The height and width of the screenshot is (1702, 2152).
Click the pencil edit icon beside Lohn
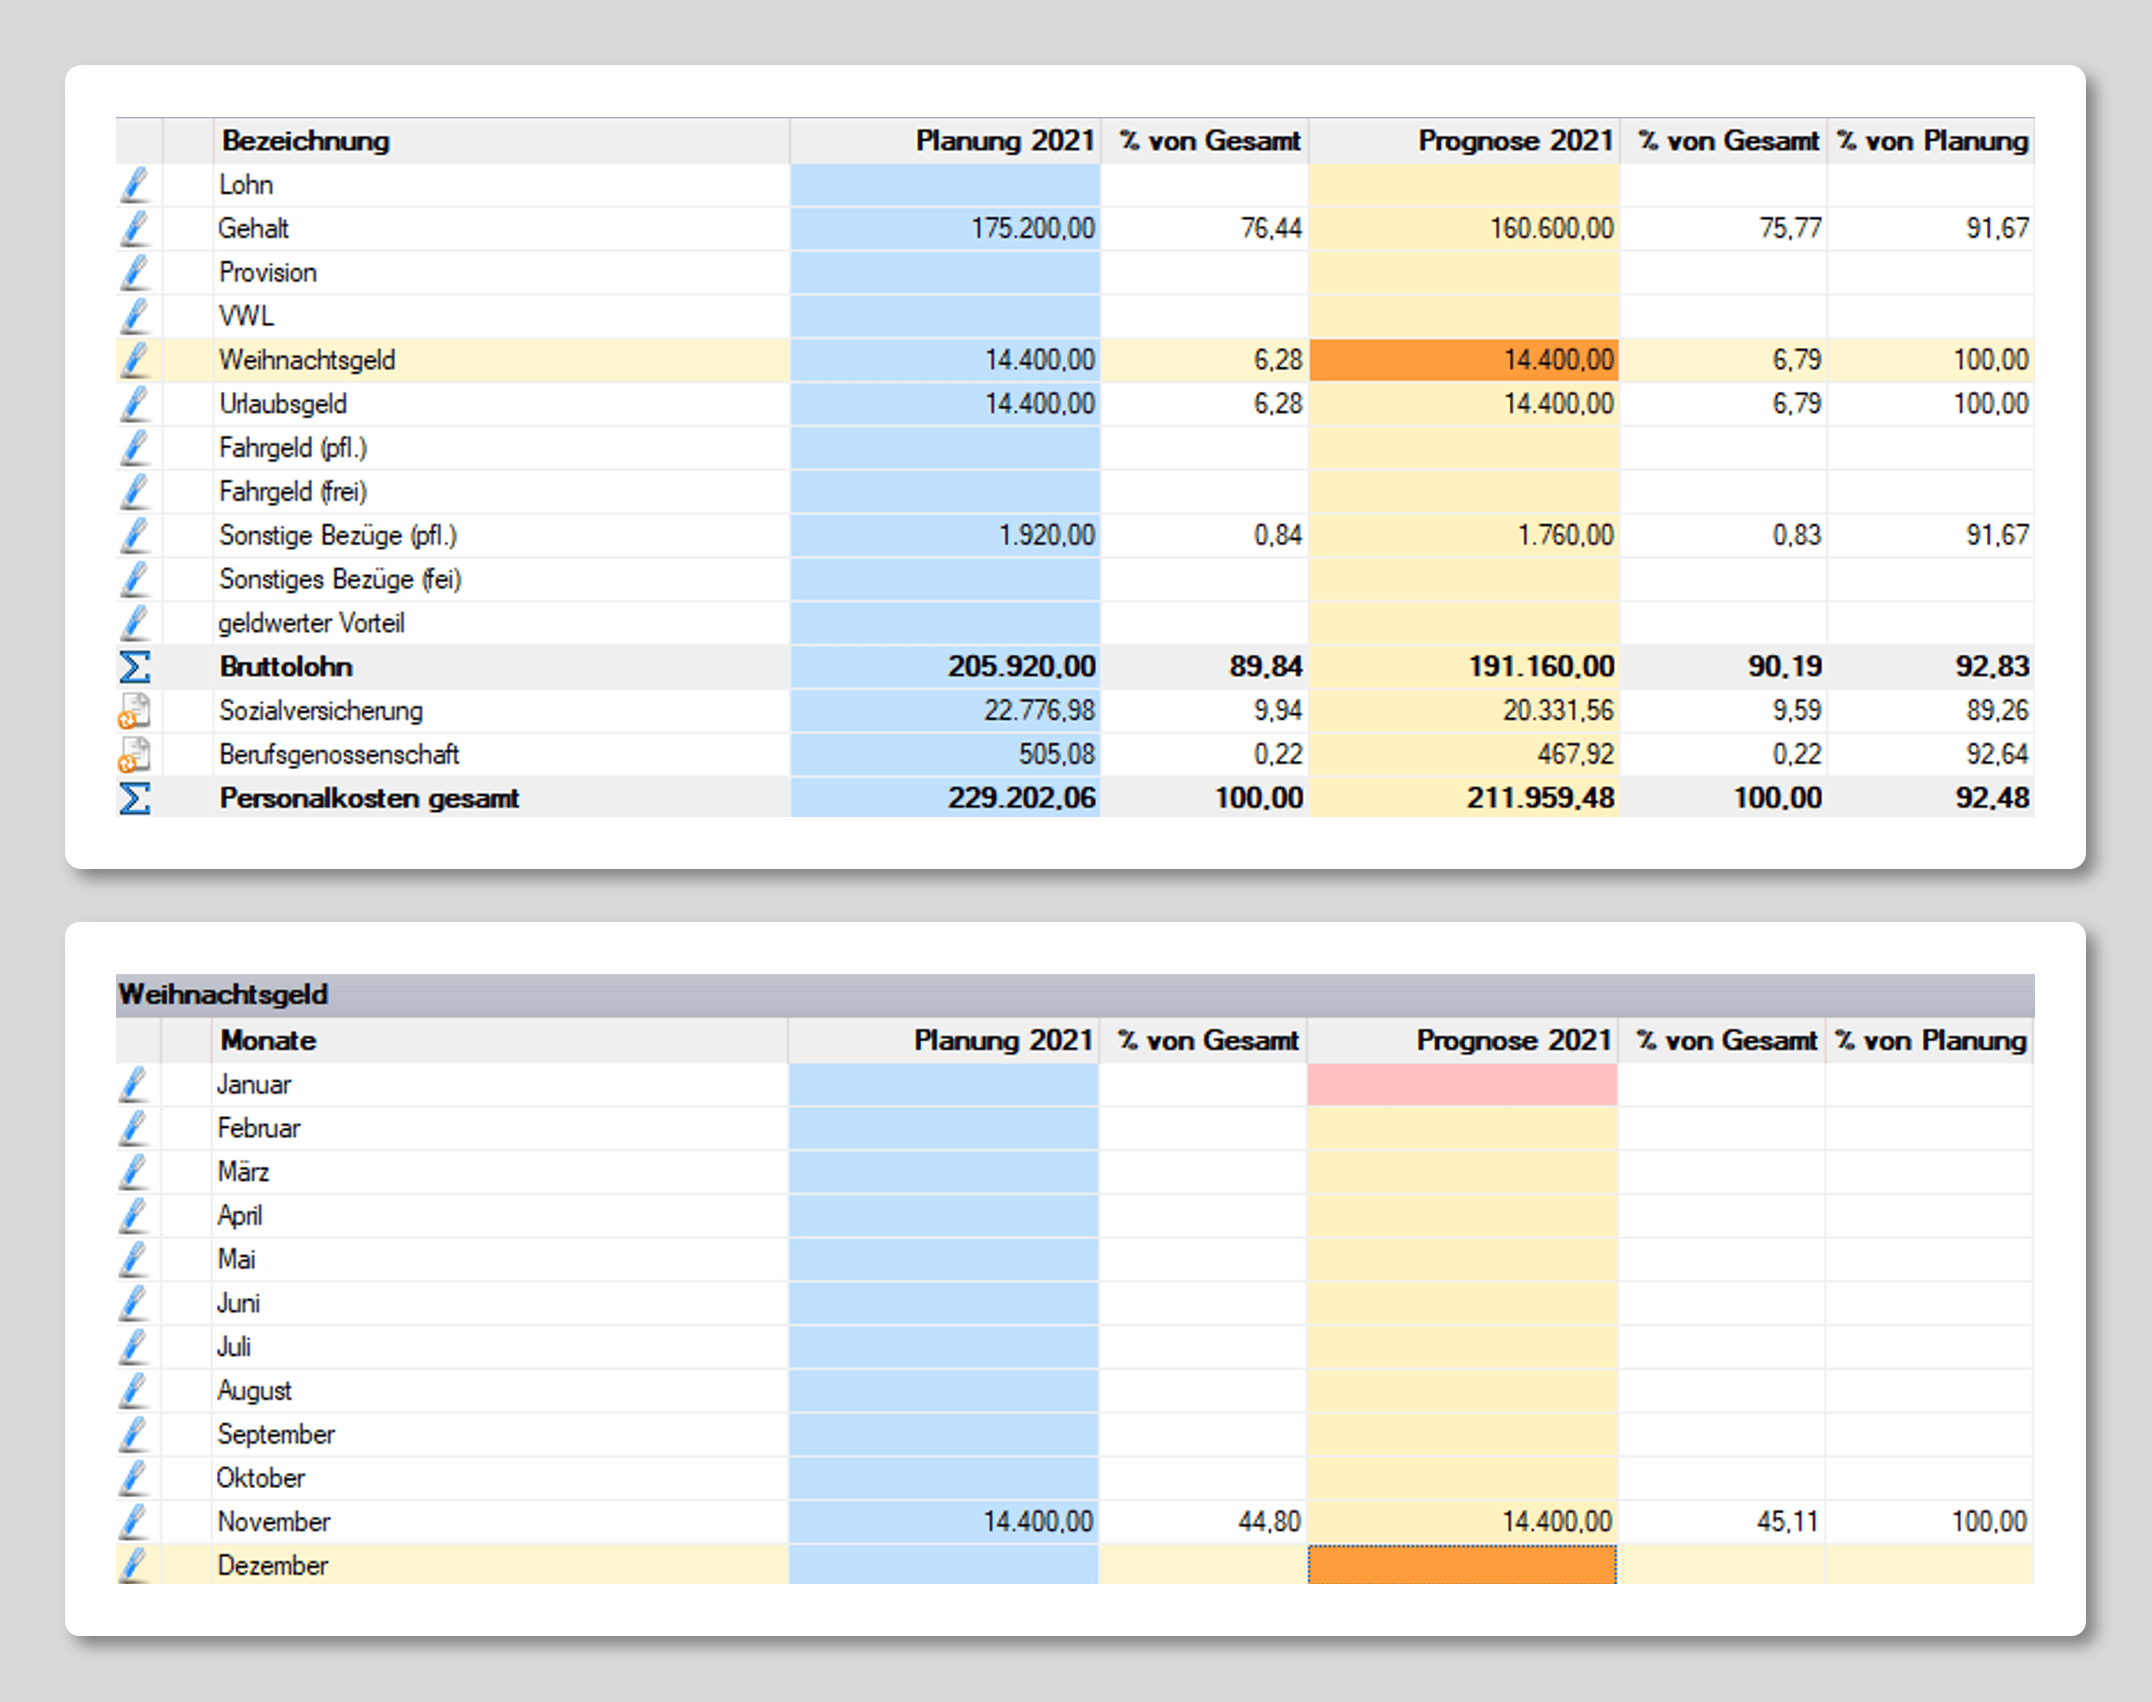(135, 185)
